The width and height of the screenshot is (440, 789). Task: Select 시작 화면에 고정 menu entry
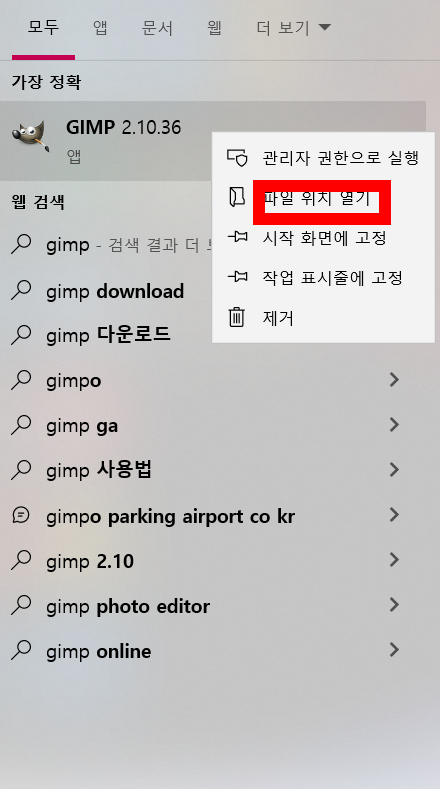tap(323, 237)
